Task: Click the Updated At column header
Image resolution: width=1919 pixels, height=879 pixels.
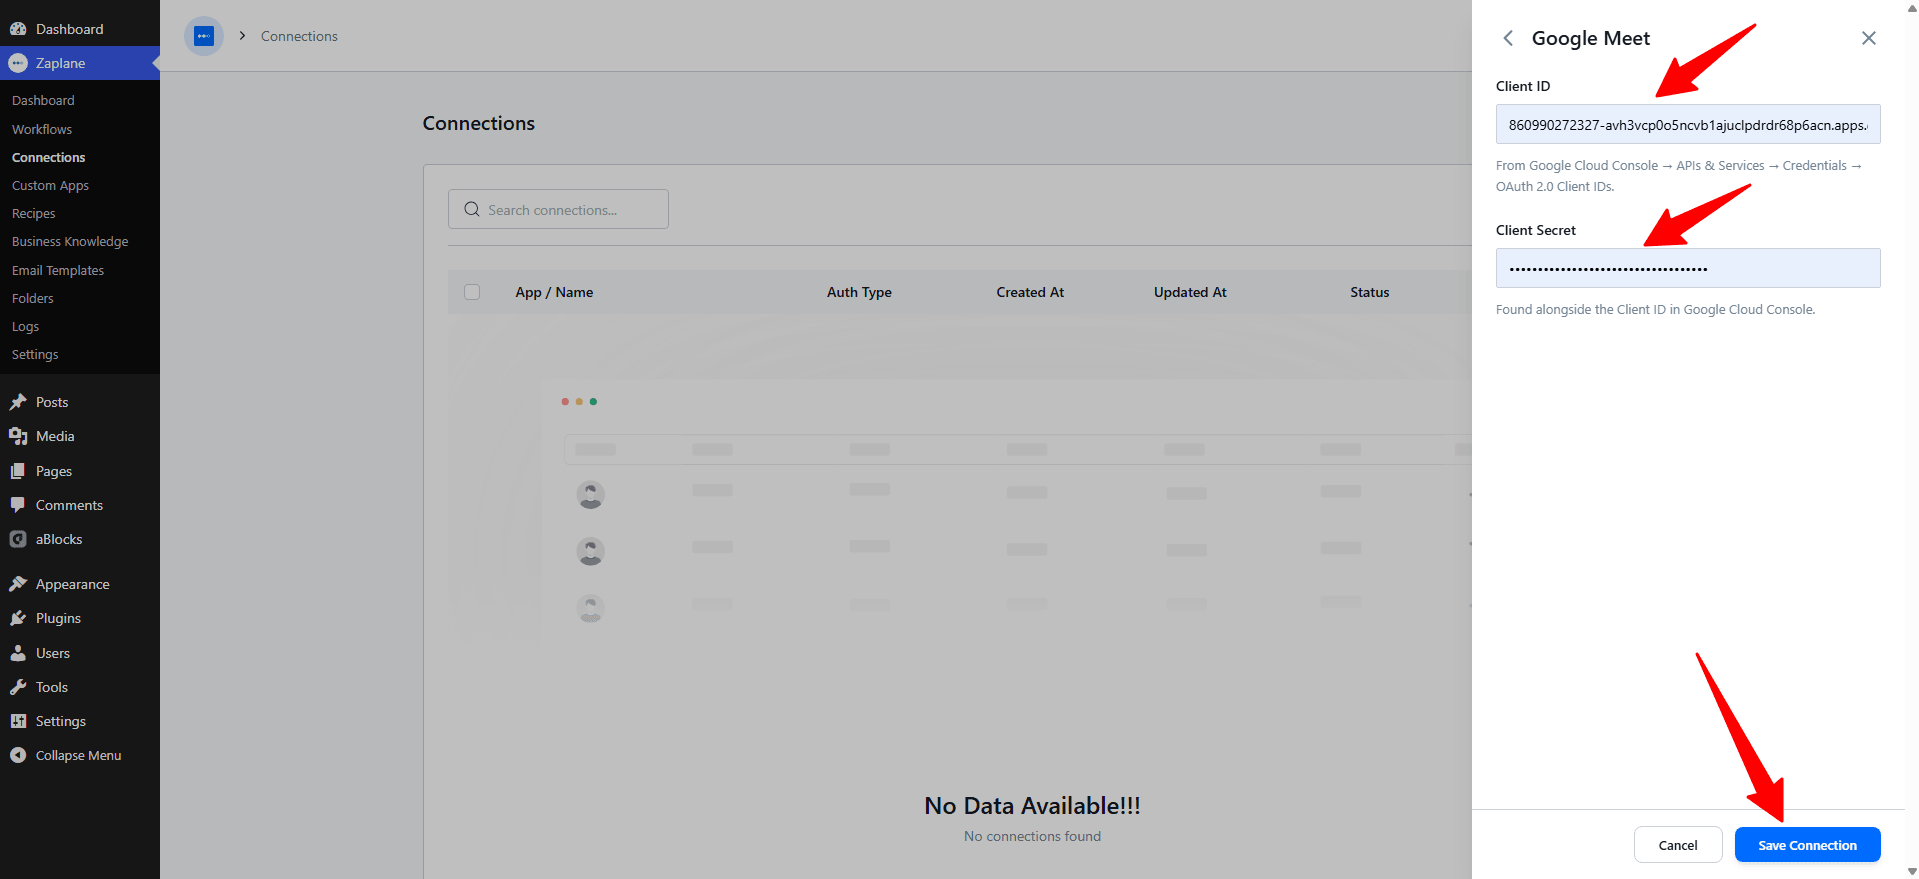Action: (1190, 292)
